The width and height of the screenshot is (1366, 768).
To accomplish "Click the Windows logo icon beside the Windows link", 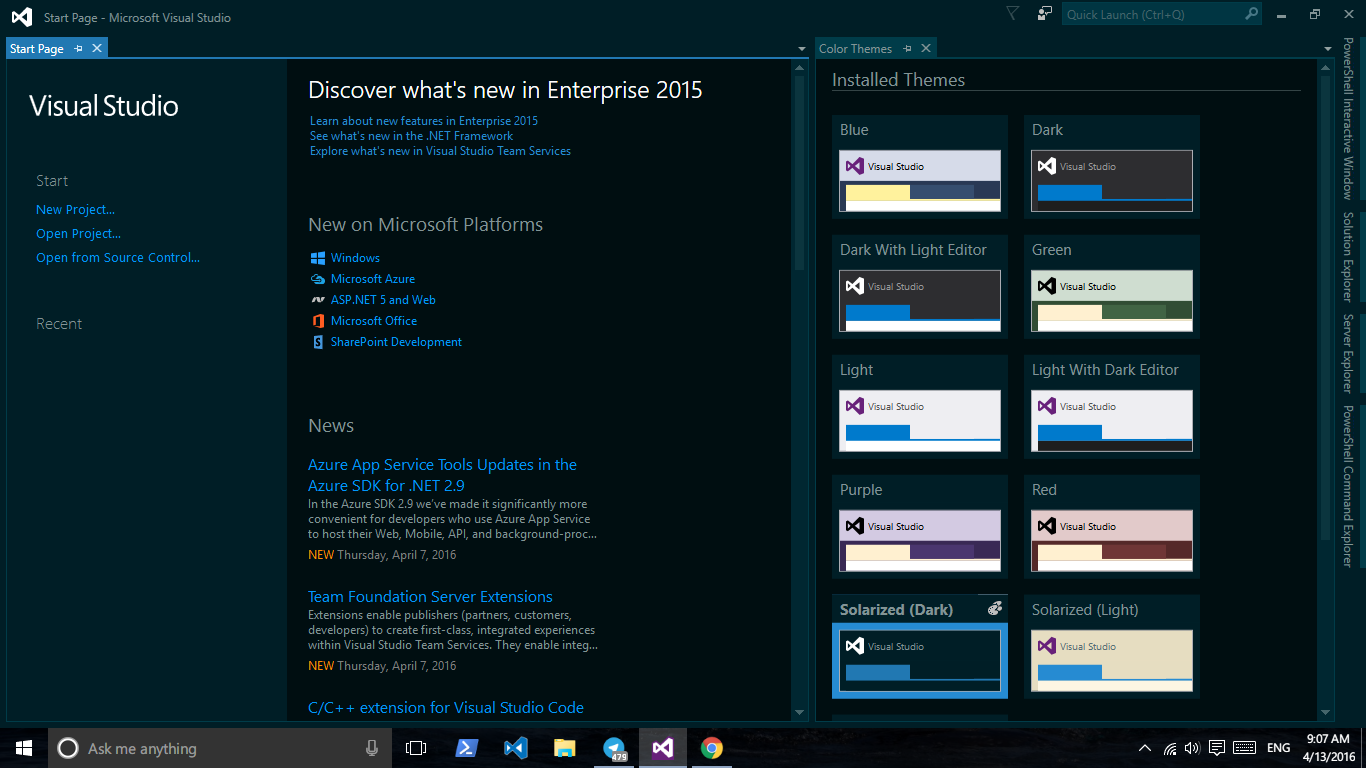I will (317, 258).
